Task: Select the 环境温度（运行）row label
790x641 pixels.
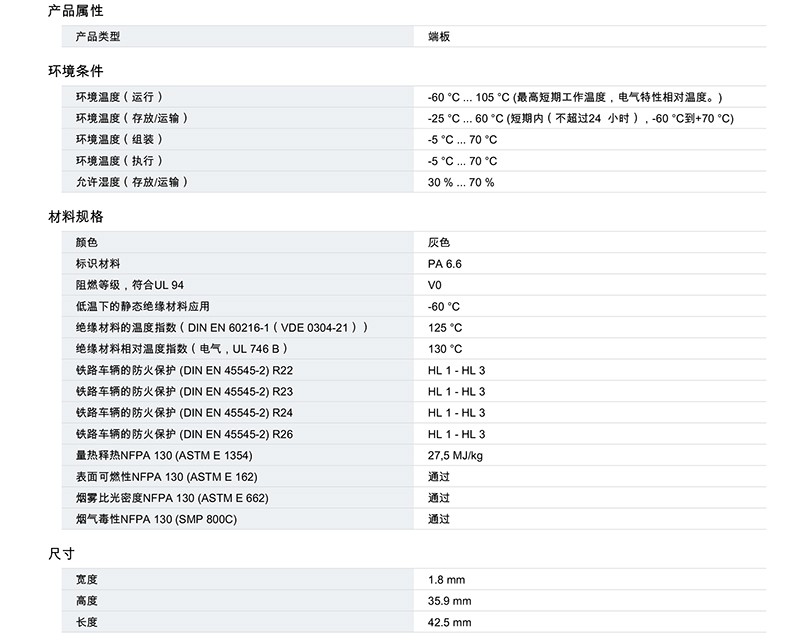Action: [x=119, y=97]
